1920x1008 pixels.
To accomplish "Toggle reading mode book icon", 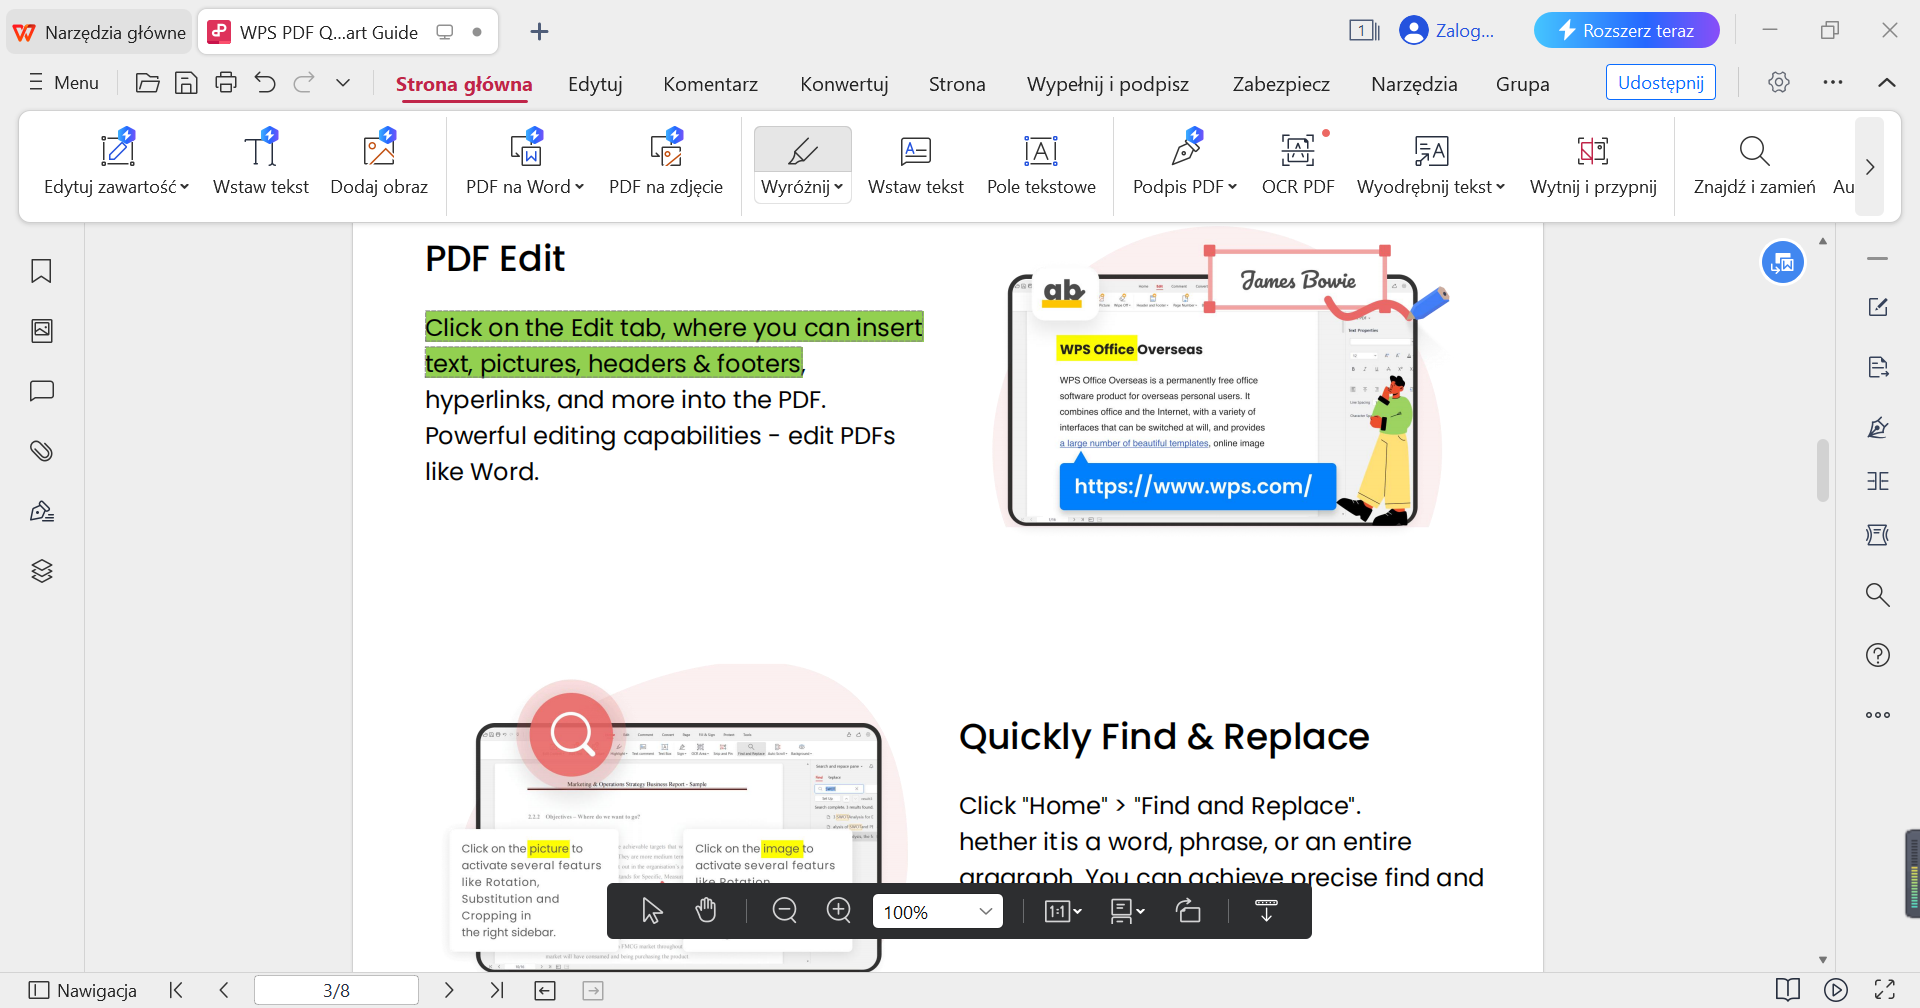I will pos(1788,991).
